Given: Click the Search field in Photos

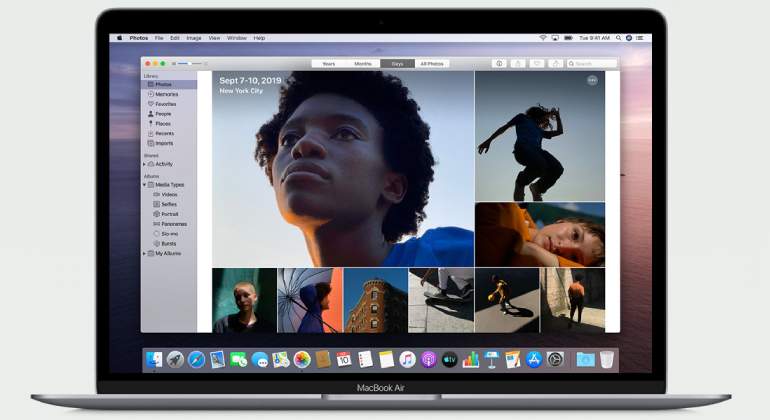Looking at the screenshot, I should 592,63.
